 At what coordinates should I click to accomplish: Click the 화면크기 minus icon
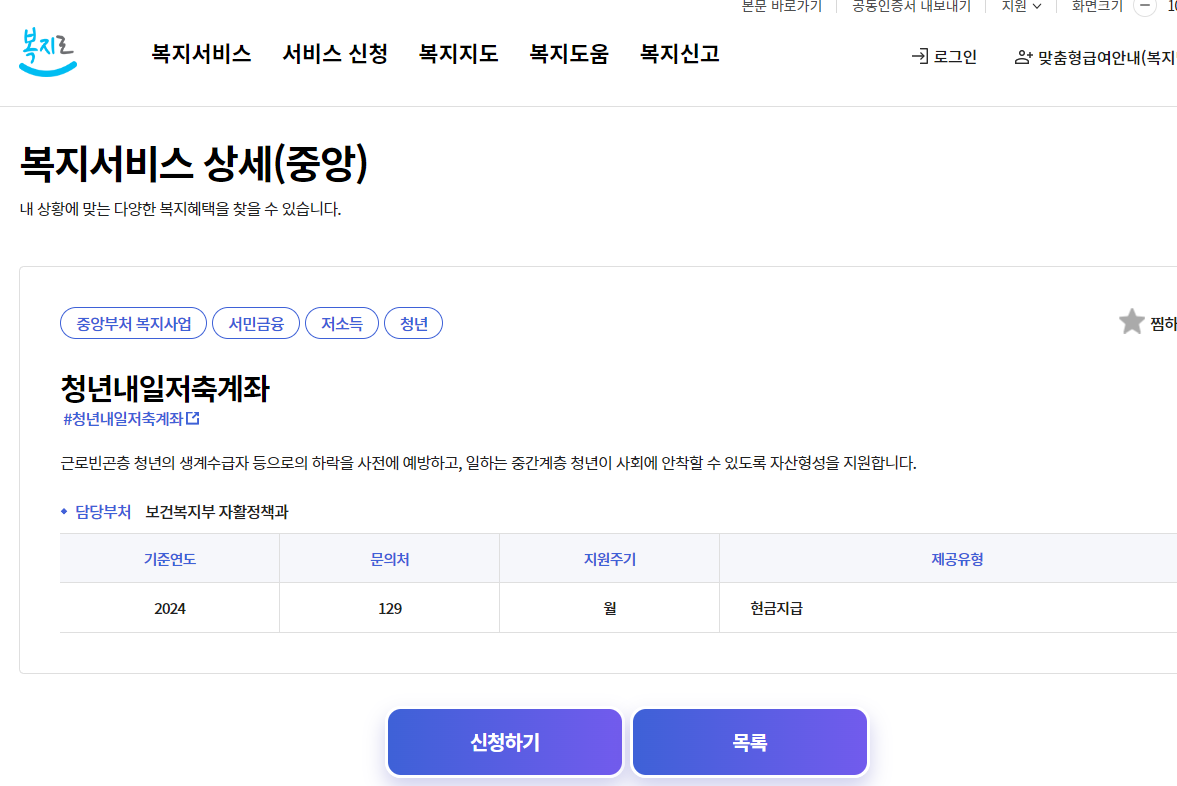coord(1145,8)
